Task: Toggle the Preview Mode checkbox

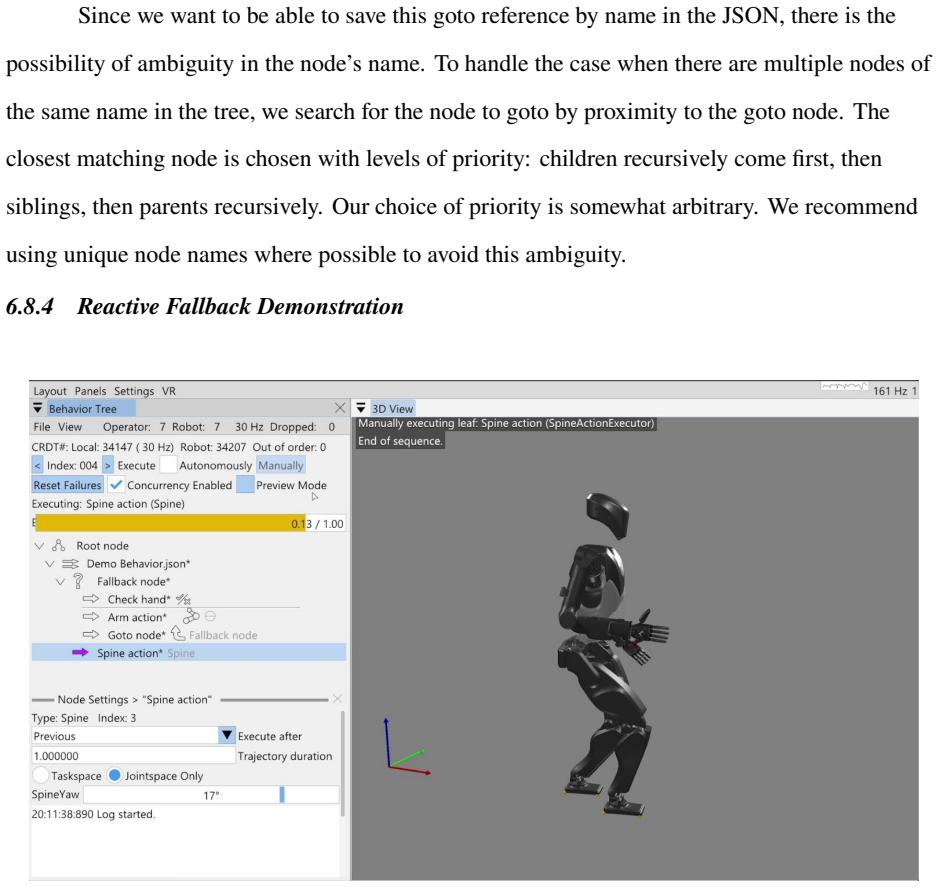Action: (x=245, y=485)
